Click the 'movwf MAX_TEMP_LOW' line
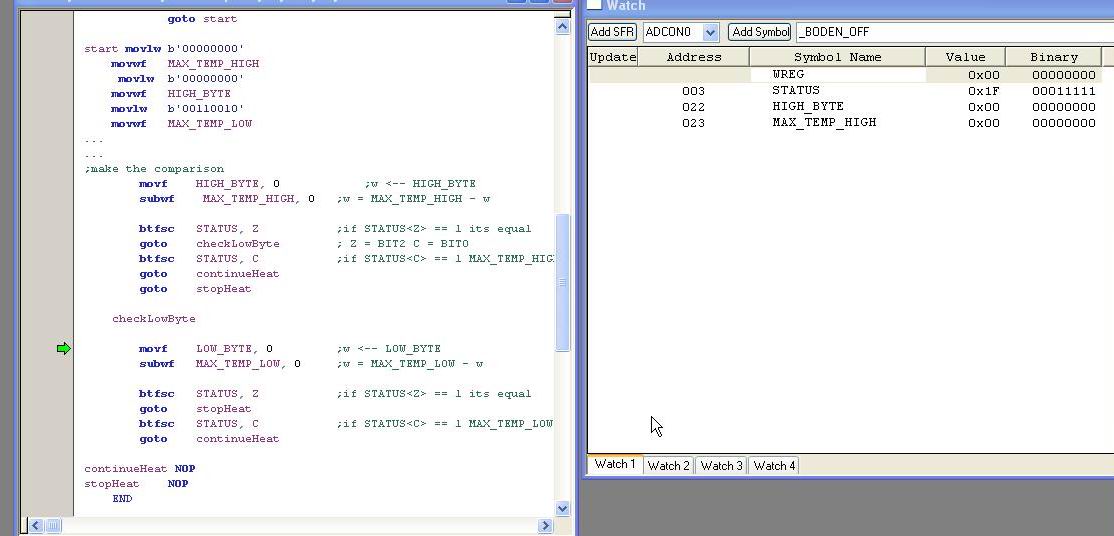Screen dimensions: 1114x536 click(x=181, y=124)
